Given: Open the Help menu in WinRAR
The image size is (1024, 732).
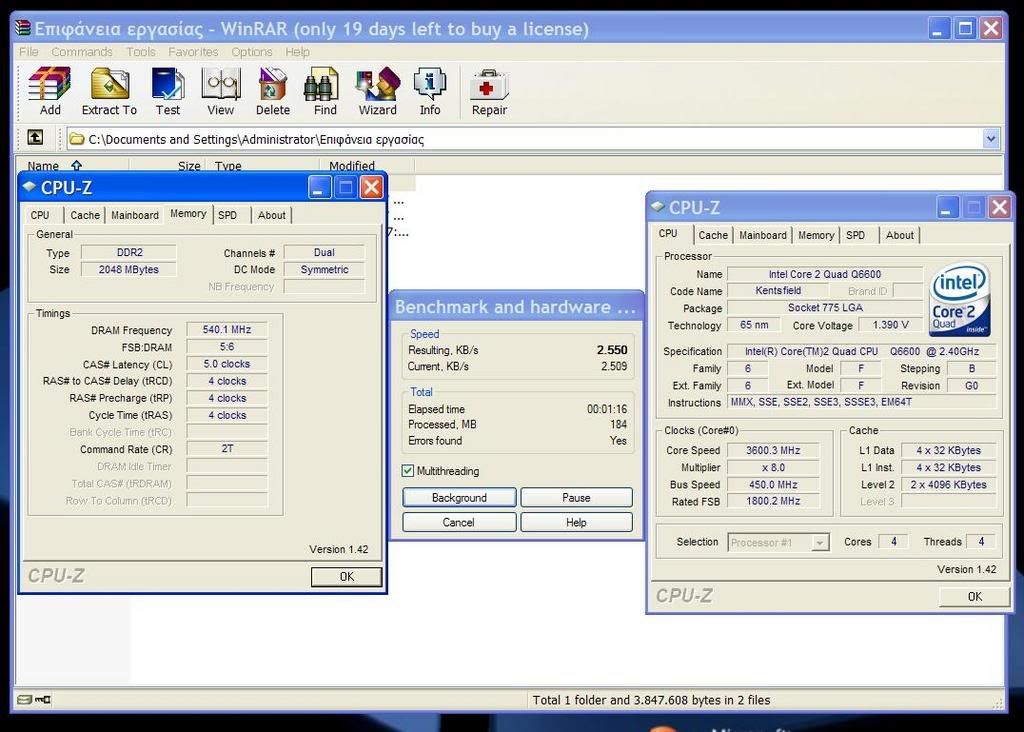Looking at the screenshot, I should tap(297, 52).
